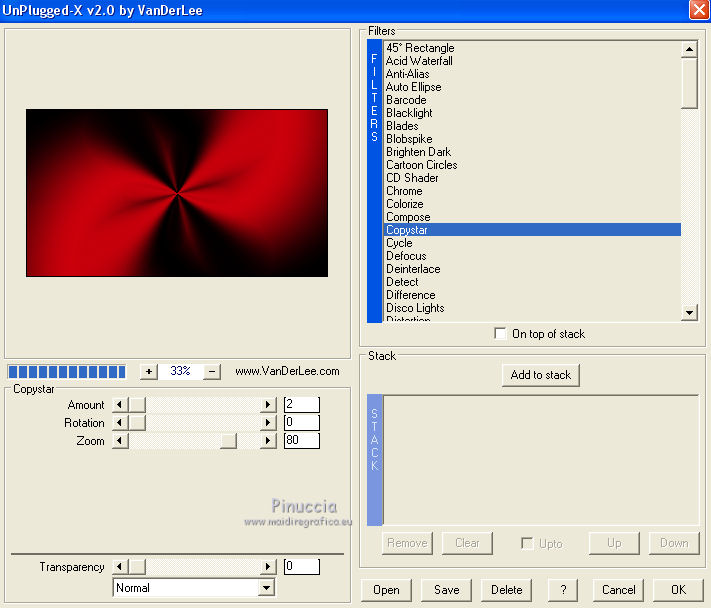Decrease Rotation with left arrow
The image size is (711, 608).
[120, 423]
